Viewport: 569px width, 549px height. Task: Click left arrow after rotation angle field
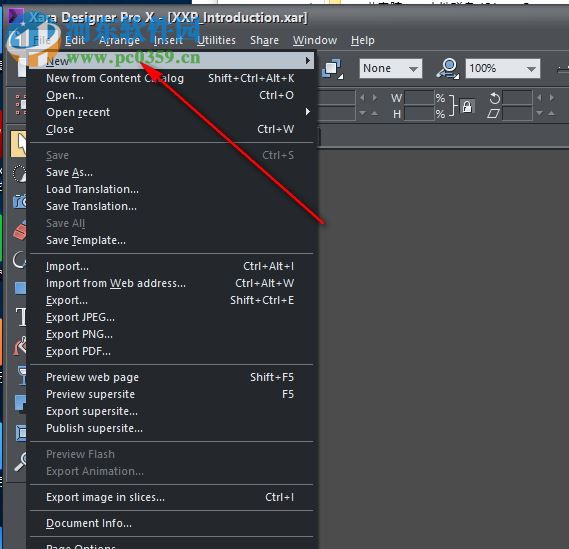539,97
